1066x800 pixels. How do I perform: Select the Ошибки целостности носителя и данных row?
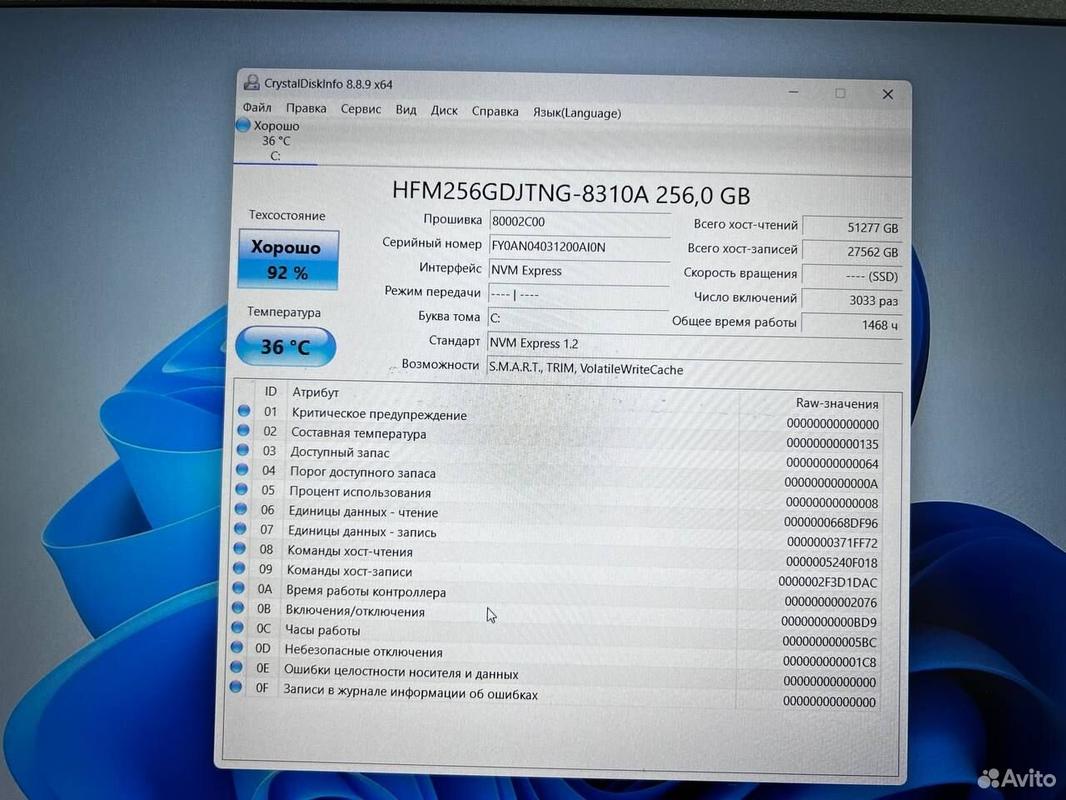tap(555, 672)
